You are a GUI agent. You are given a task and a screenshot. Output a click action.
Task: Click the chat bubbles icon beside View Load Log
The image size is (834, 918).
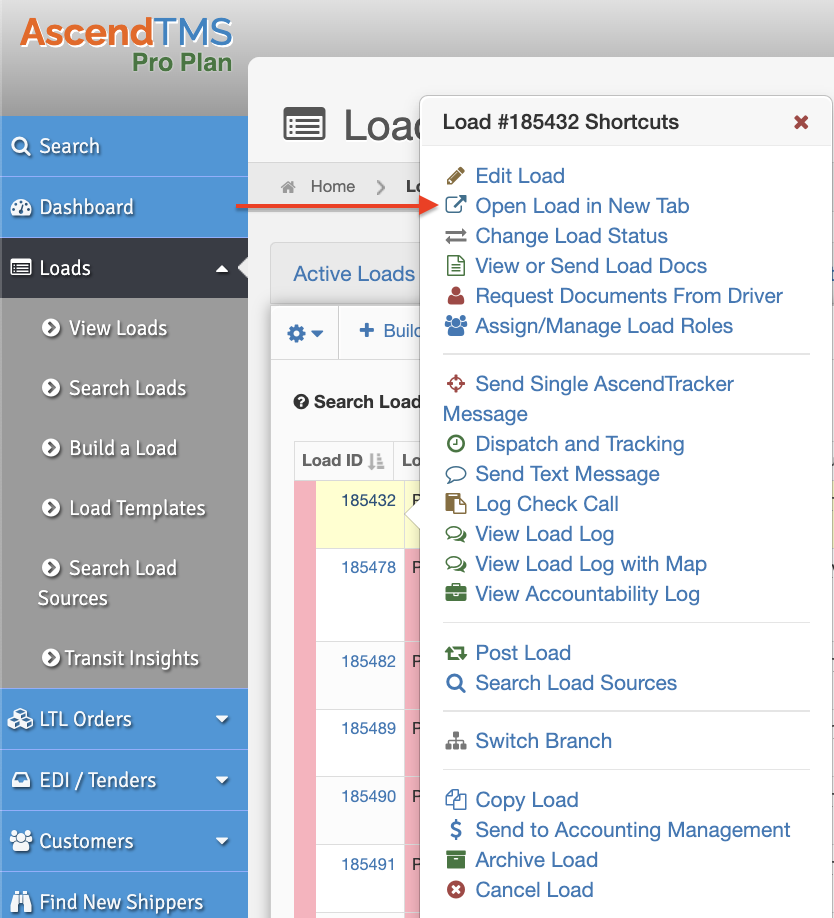(x=455, y=534)
